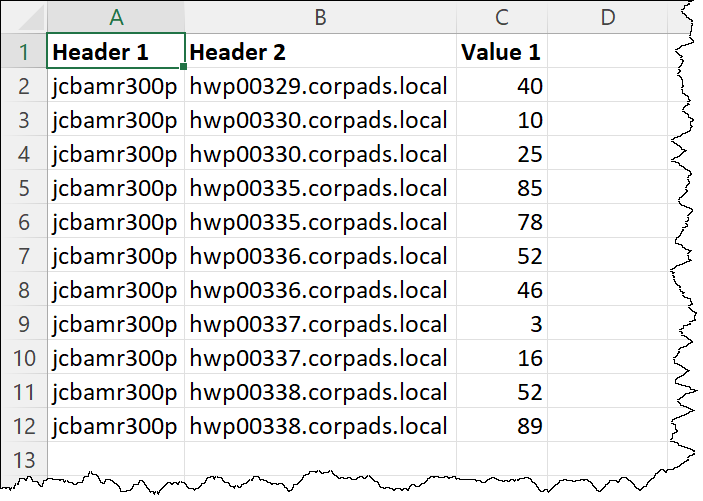The width and height of the screenshot is (703, 501).
Task: Select row 4 header
Action: (x=24, y=153)
